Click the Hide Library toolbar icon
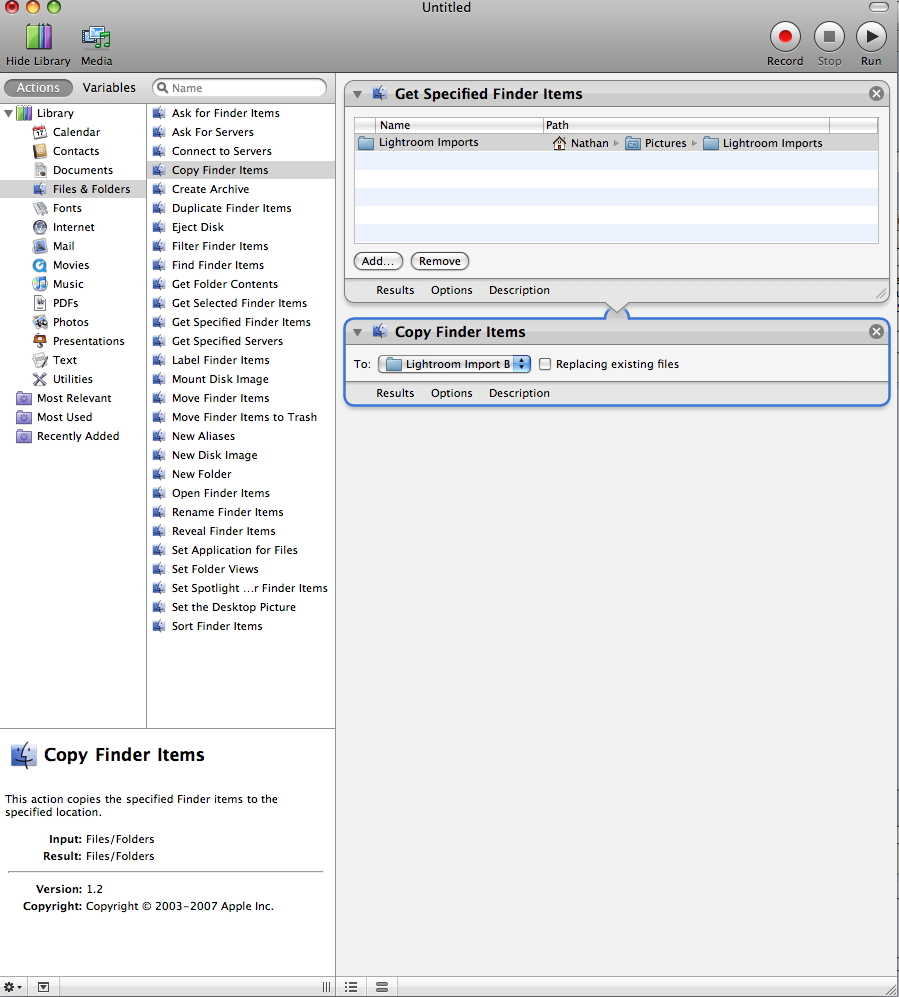Image resolution: width=899 pixels, height=997 pixels. coord(38,37)
